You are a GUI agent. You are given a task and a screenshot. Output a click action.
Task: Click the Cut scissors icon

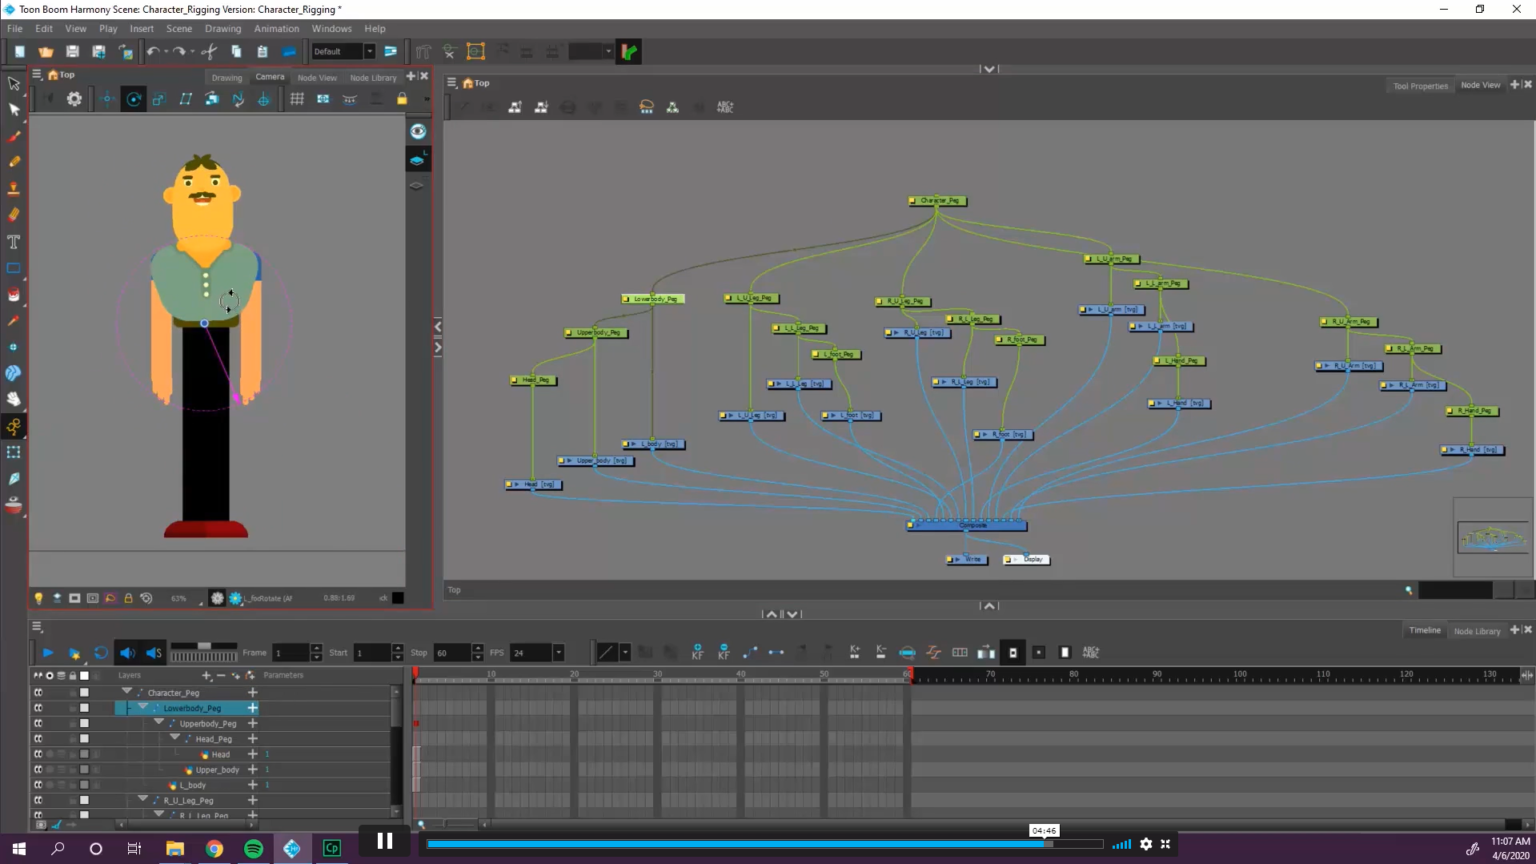pos(209,52)
